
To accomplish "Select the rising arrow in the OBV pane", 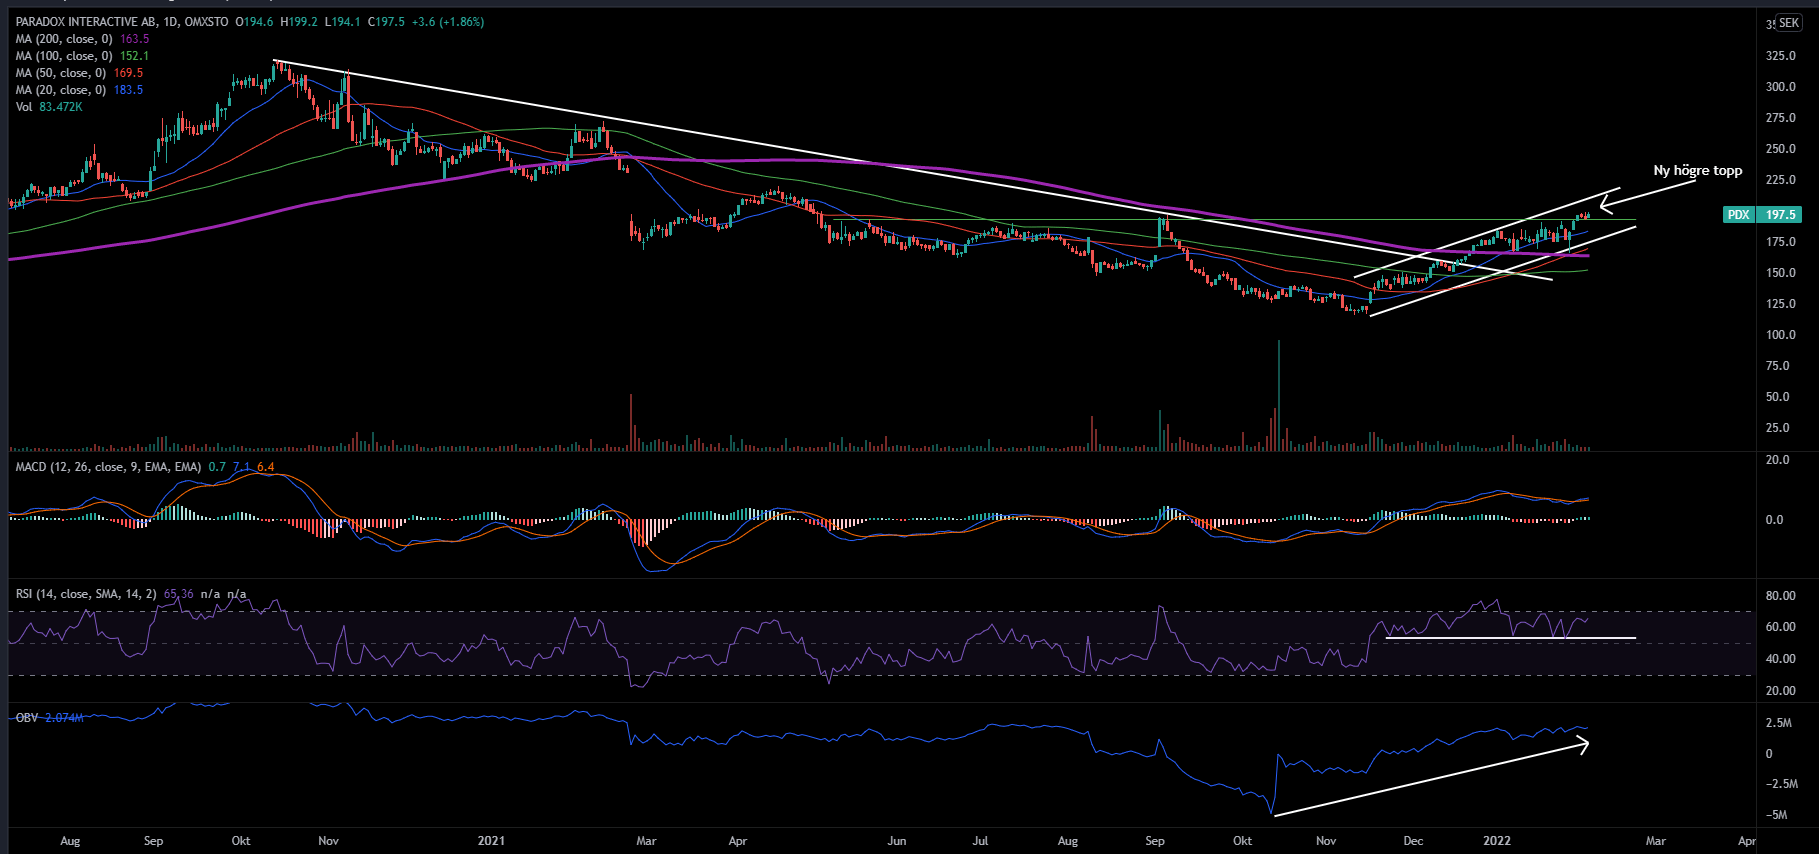I will point(1430,779).
